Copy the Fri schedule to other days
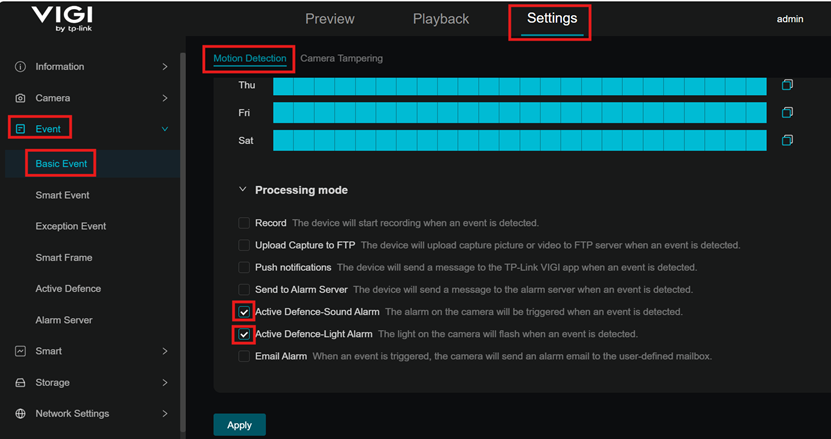This screenshot has width=831, height=439. tap(787, 112)
